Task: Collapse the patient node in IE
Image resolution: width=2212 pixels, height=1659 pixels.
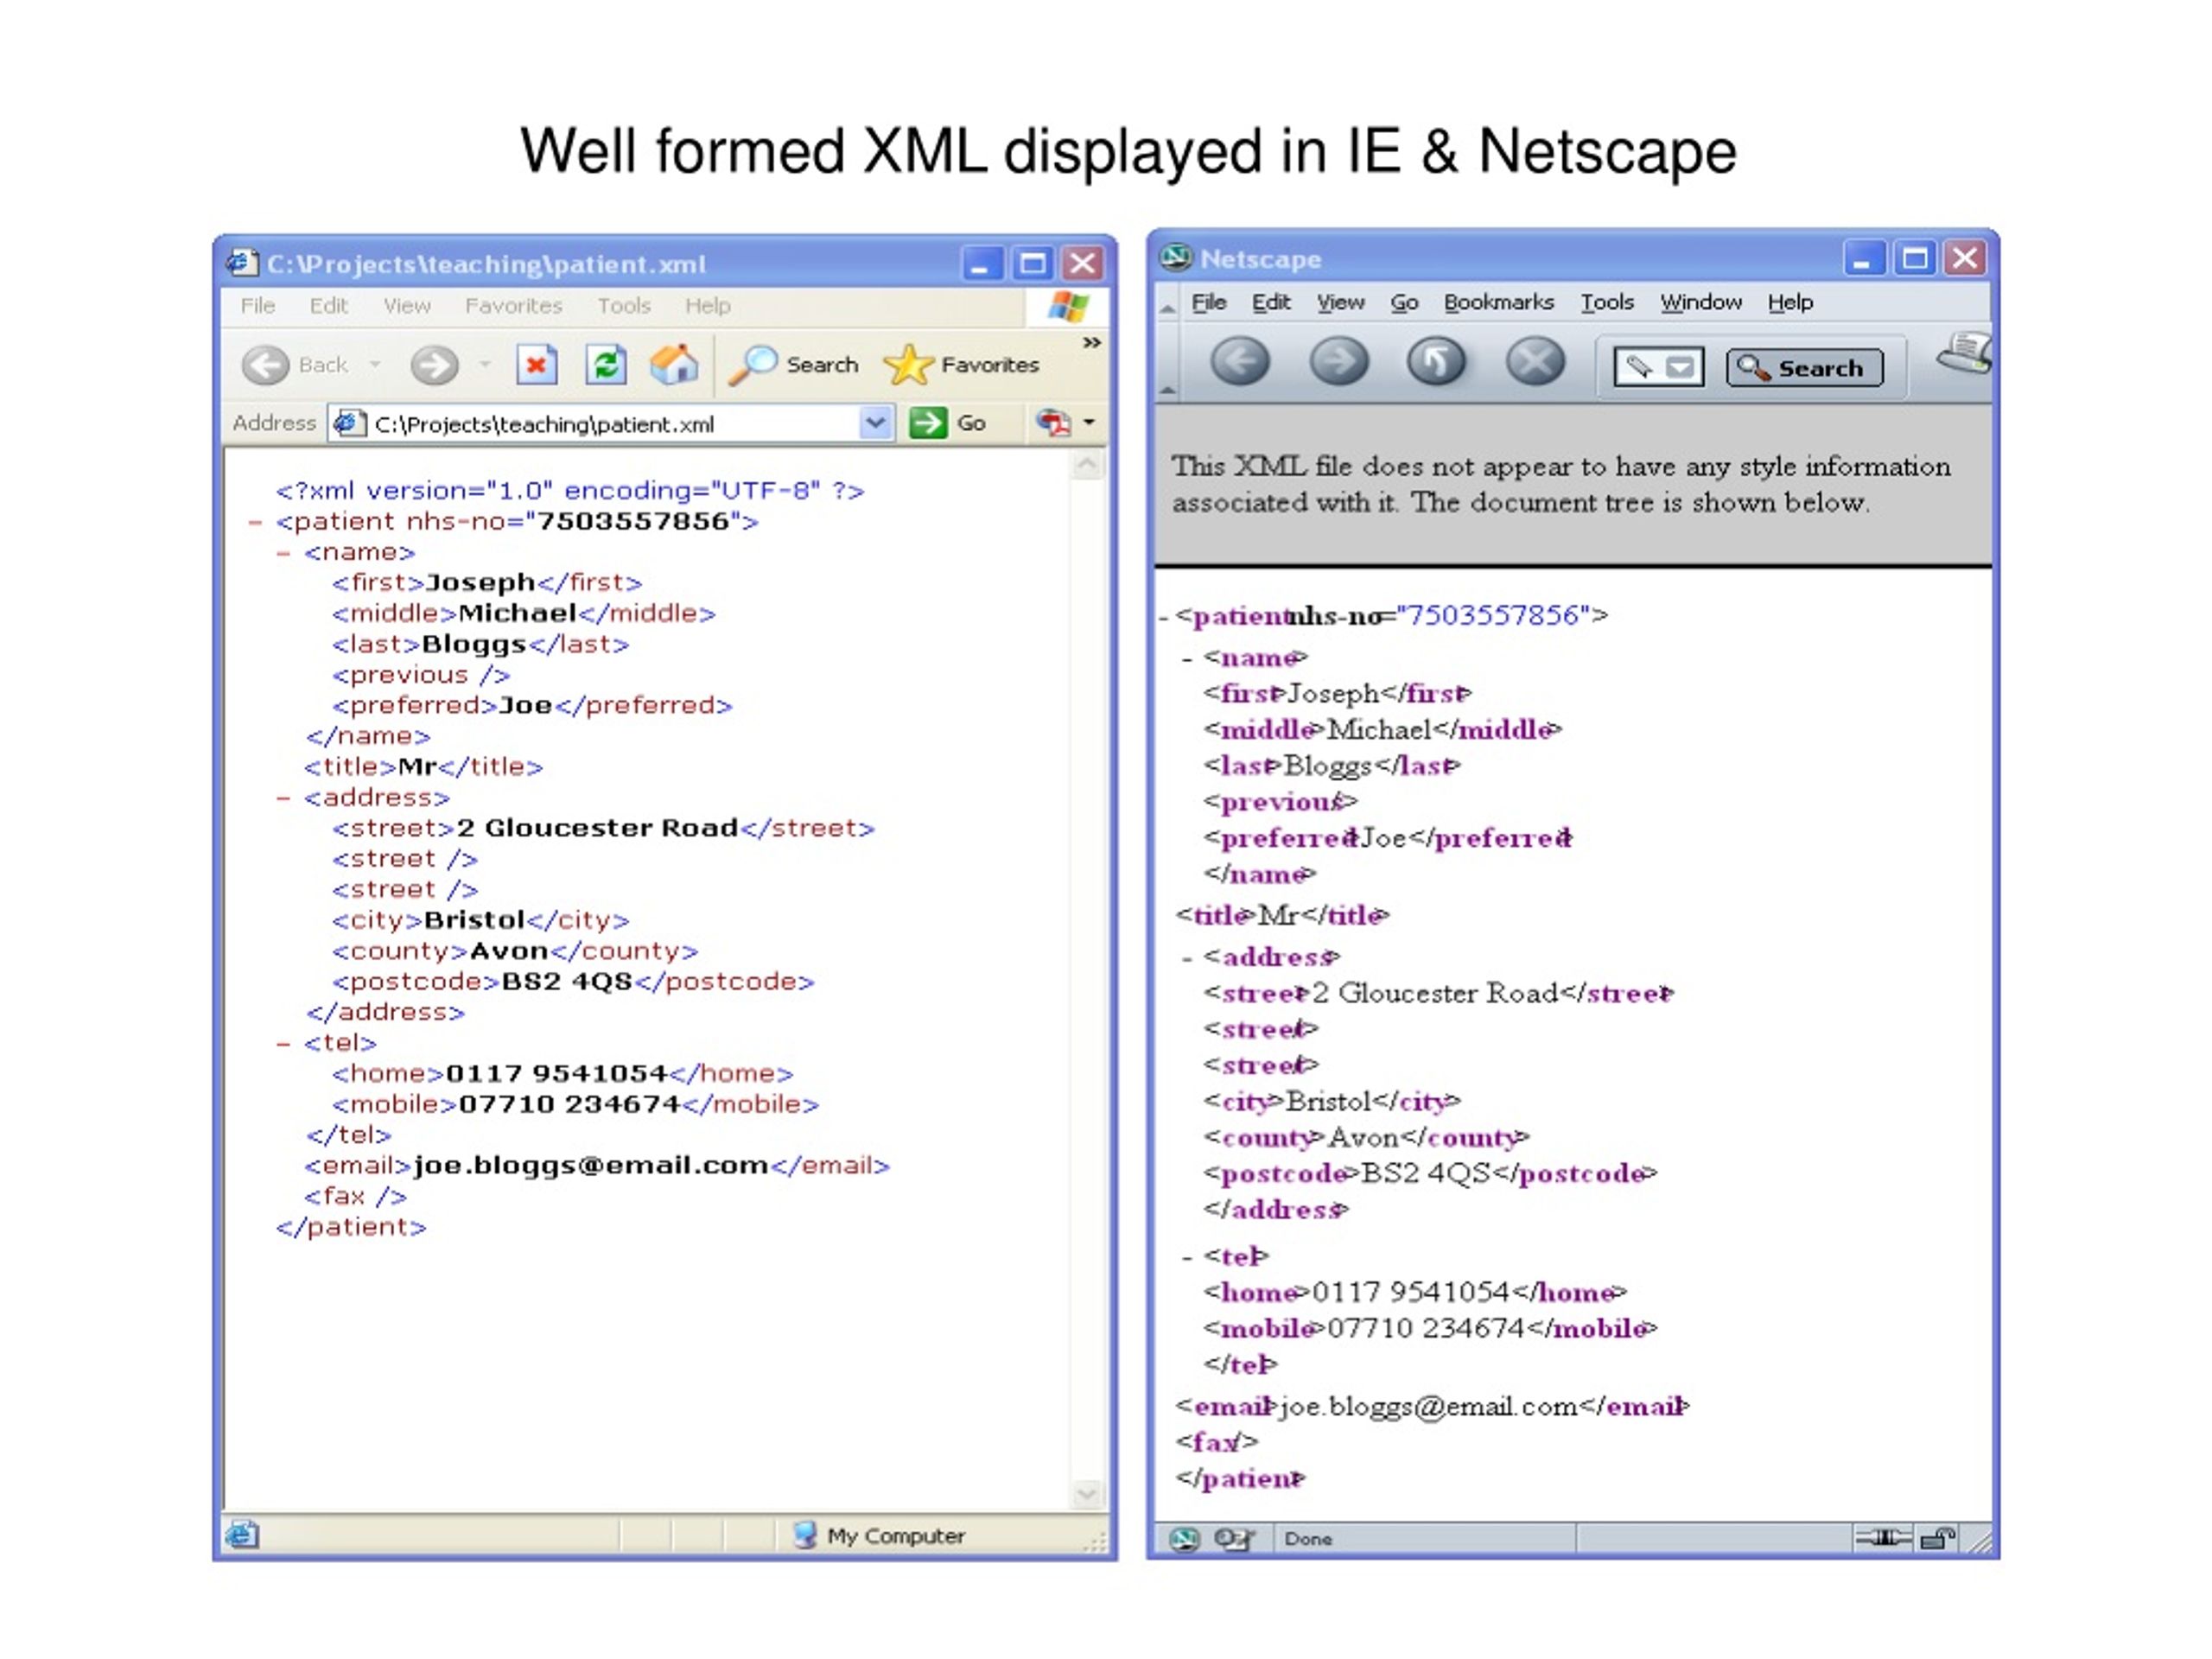Action: pyautogui.click(x=255, y=522)
